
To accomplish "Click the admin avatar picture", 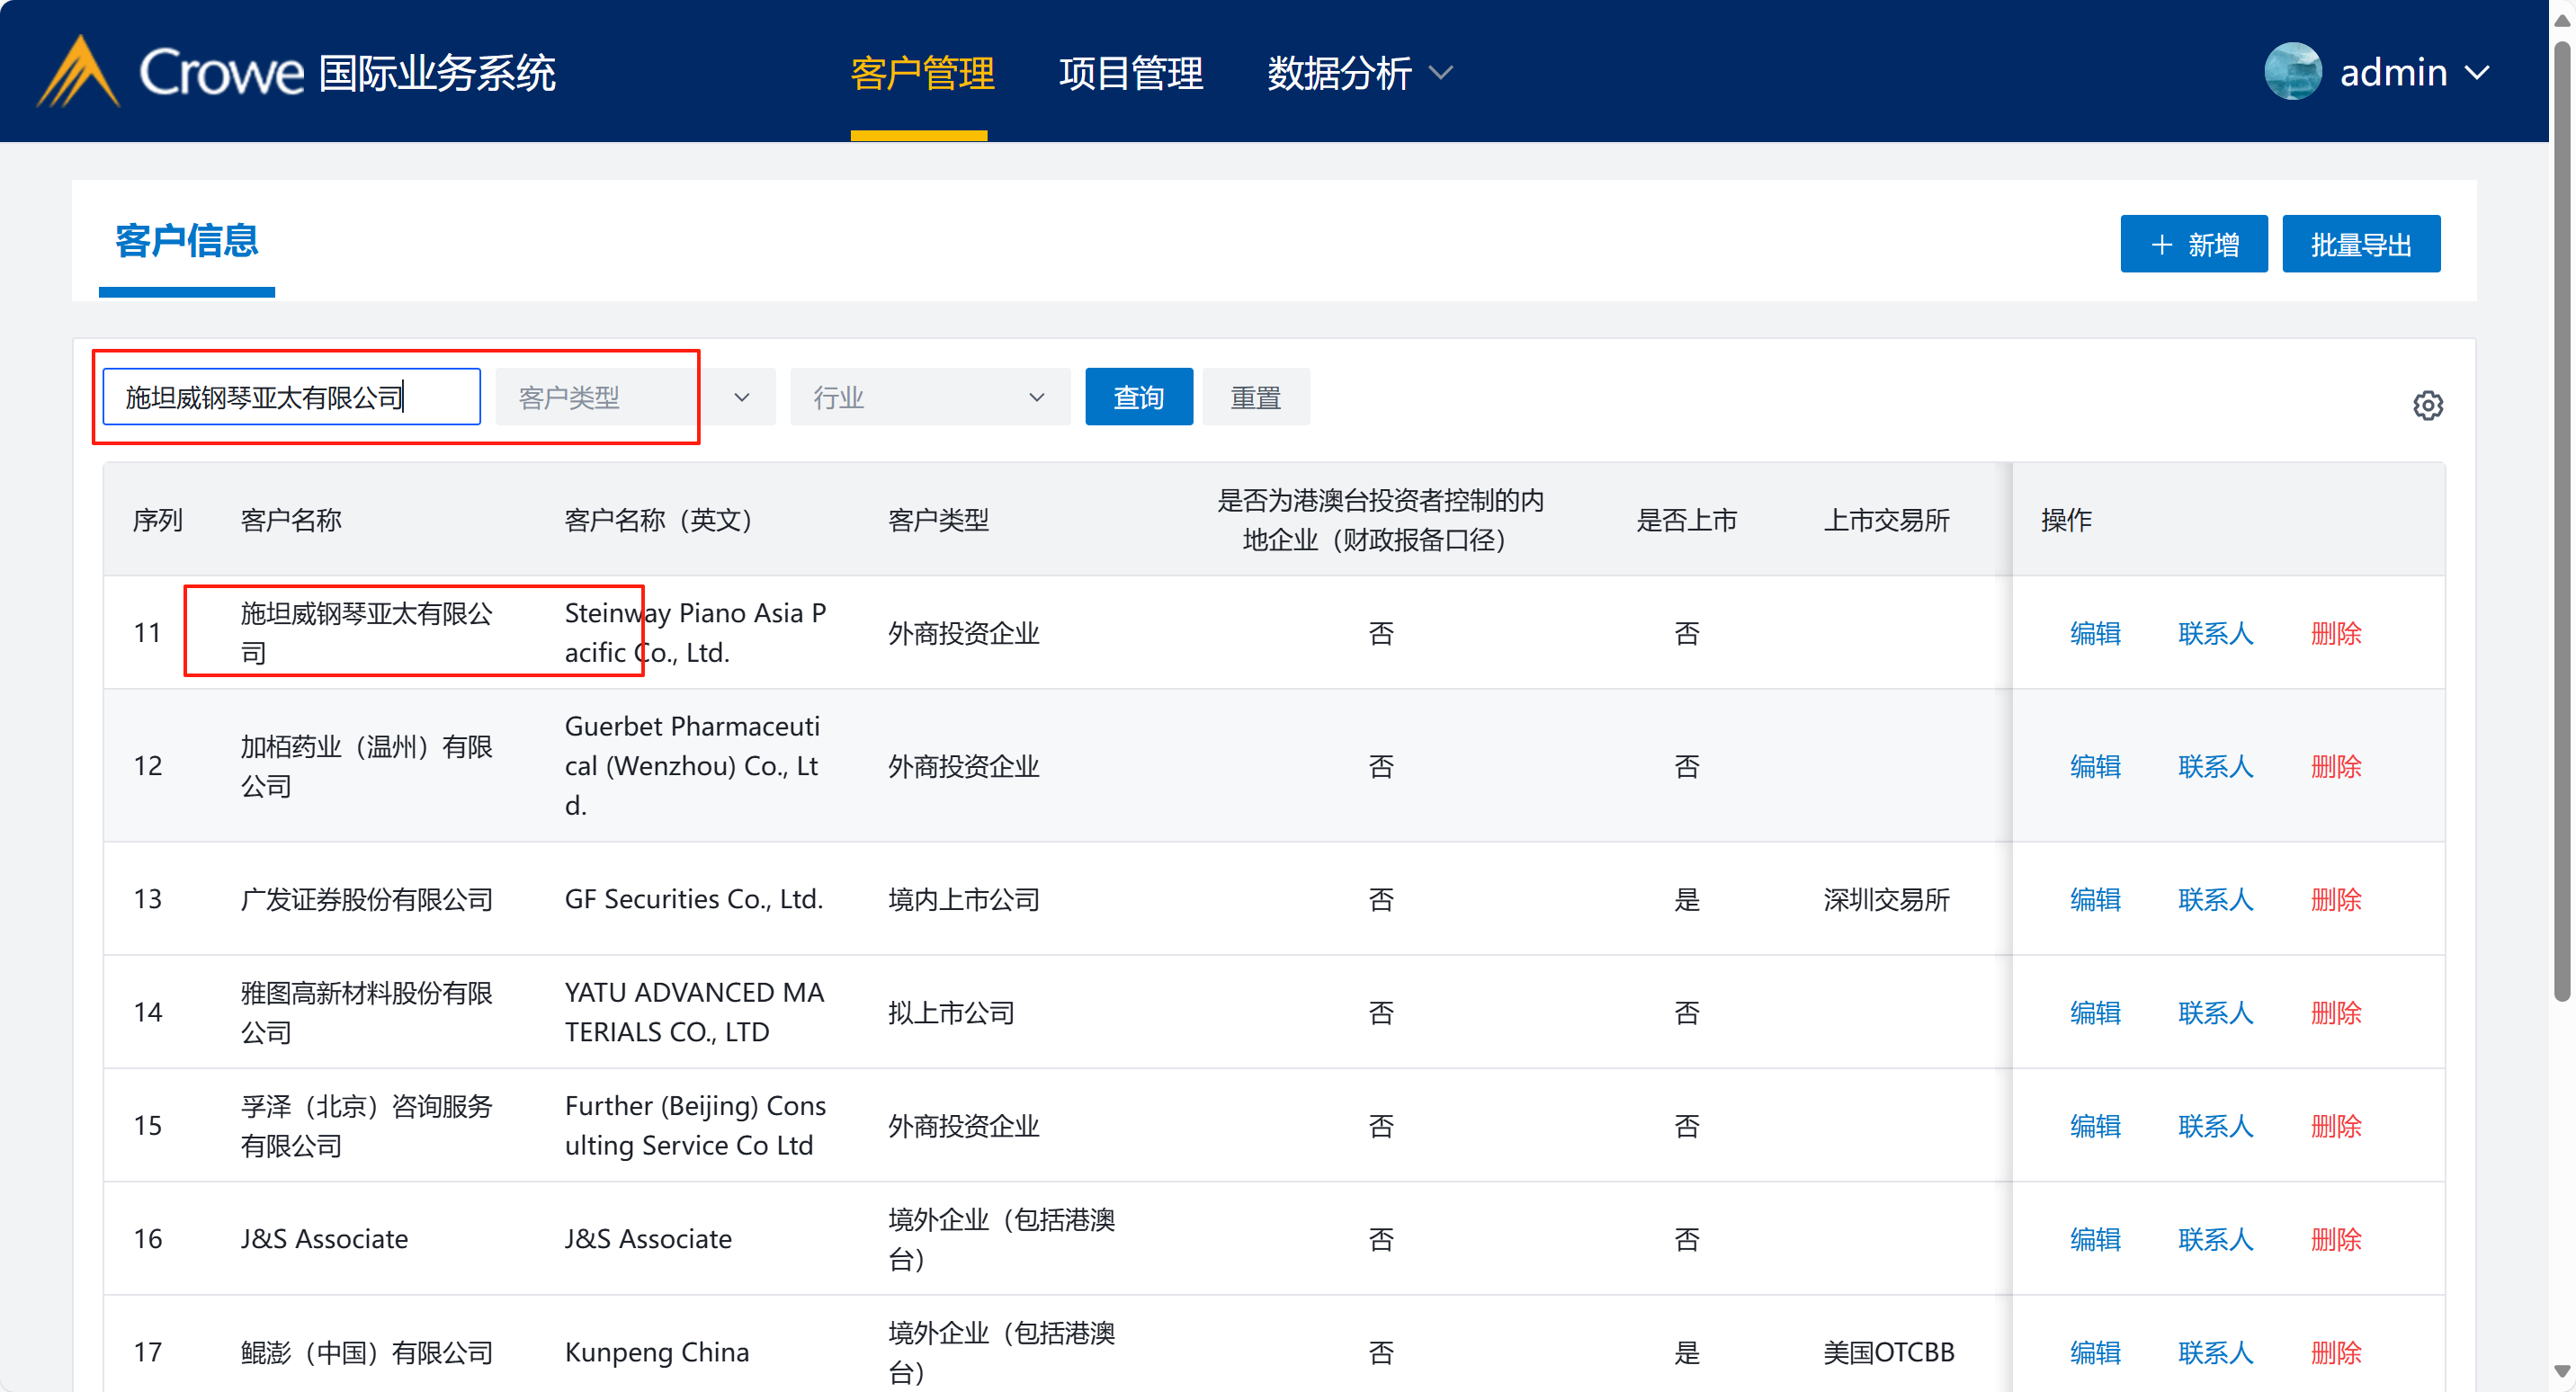I will (x=2291, y=72).
